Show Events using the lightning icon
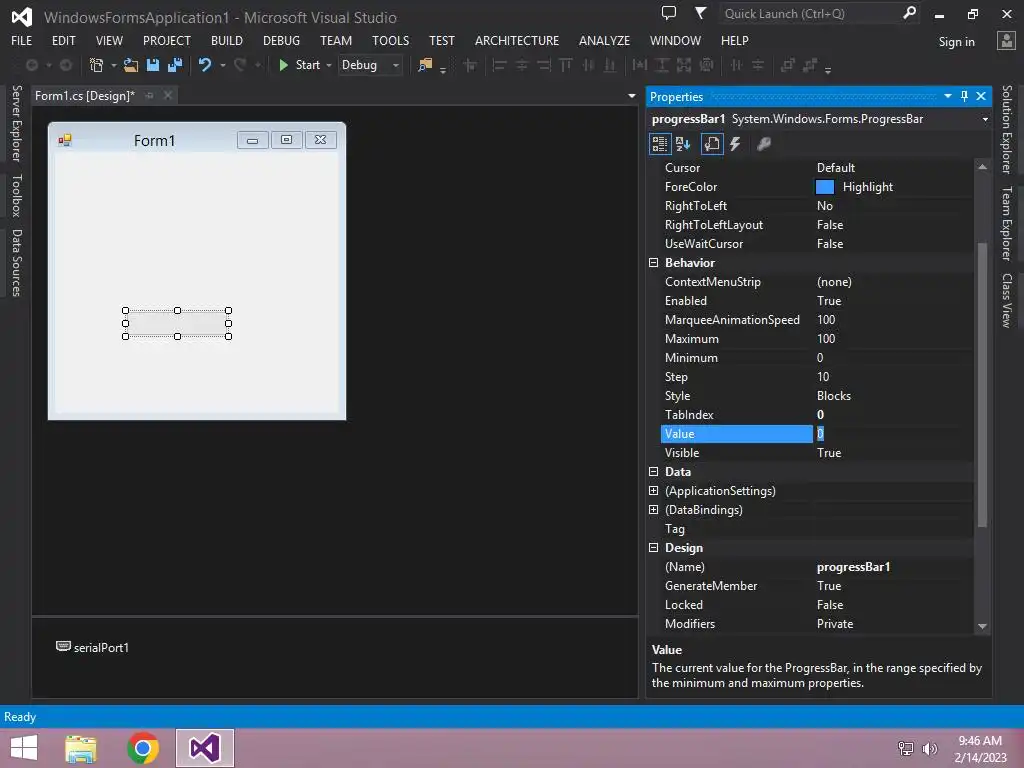1024x768 pixels. tap(735, 144)
